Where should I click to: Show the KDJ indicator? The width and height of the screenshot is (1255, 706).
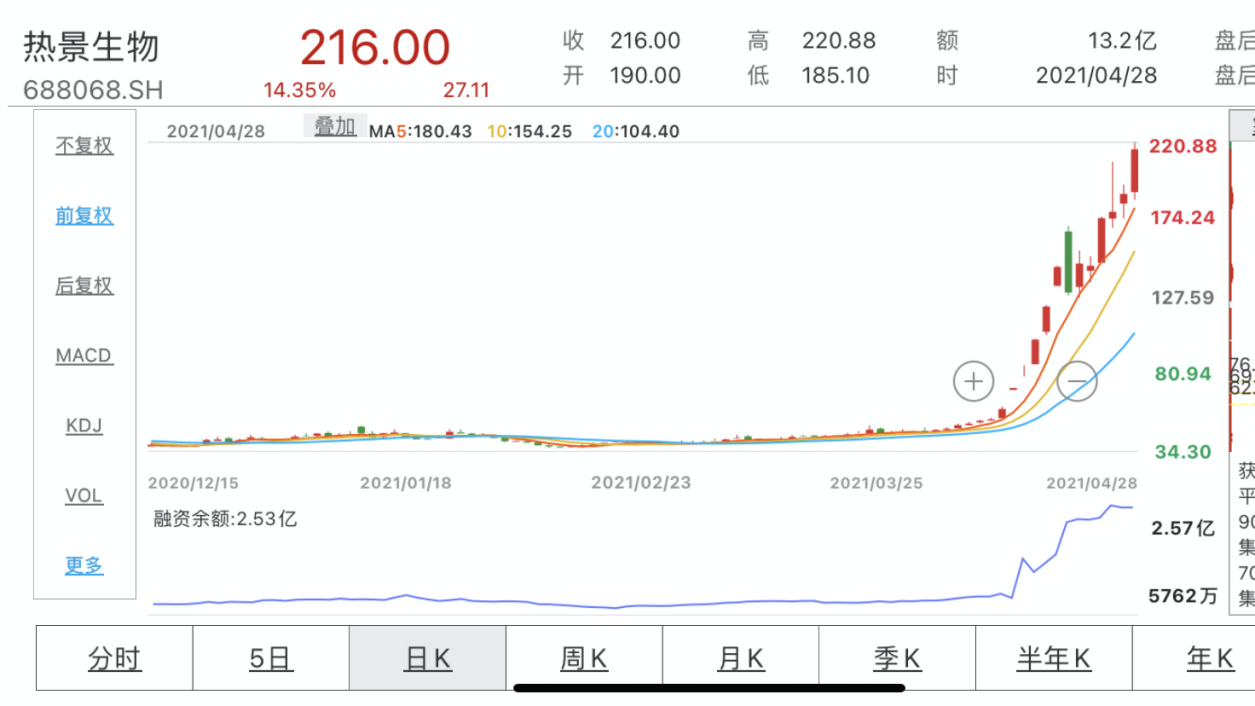tap(84, 426)
